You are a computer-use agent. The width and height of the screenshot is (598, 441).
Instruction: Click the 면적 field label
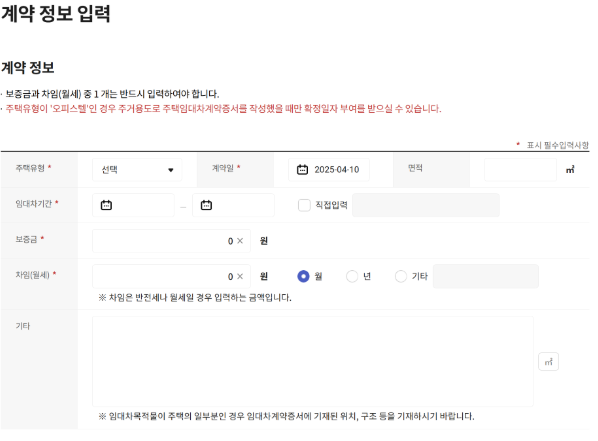[x=415, y=168]
